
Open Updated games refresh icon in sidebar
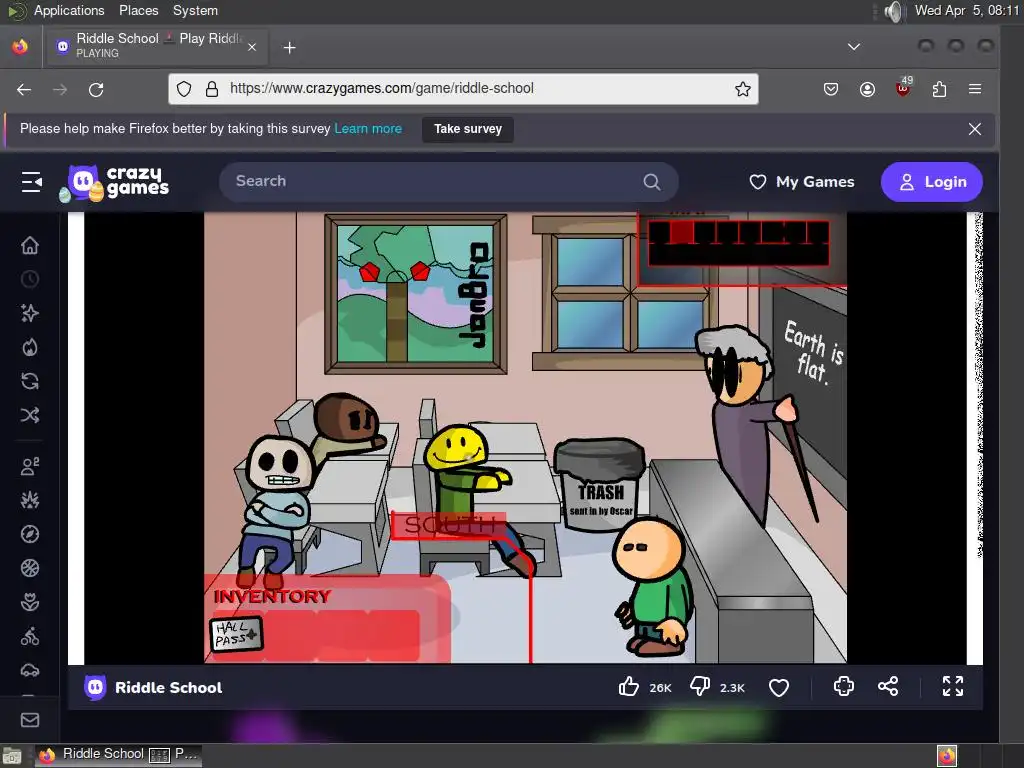coord(30,381)
